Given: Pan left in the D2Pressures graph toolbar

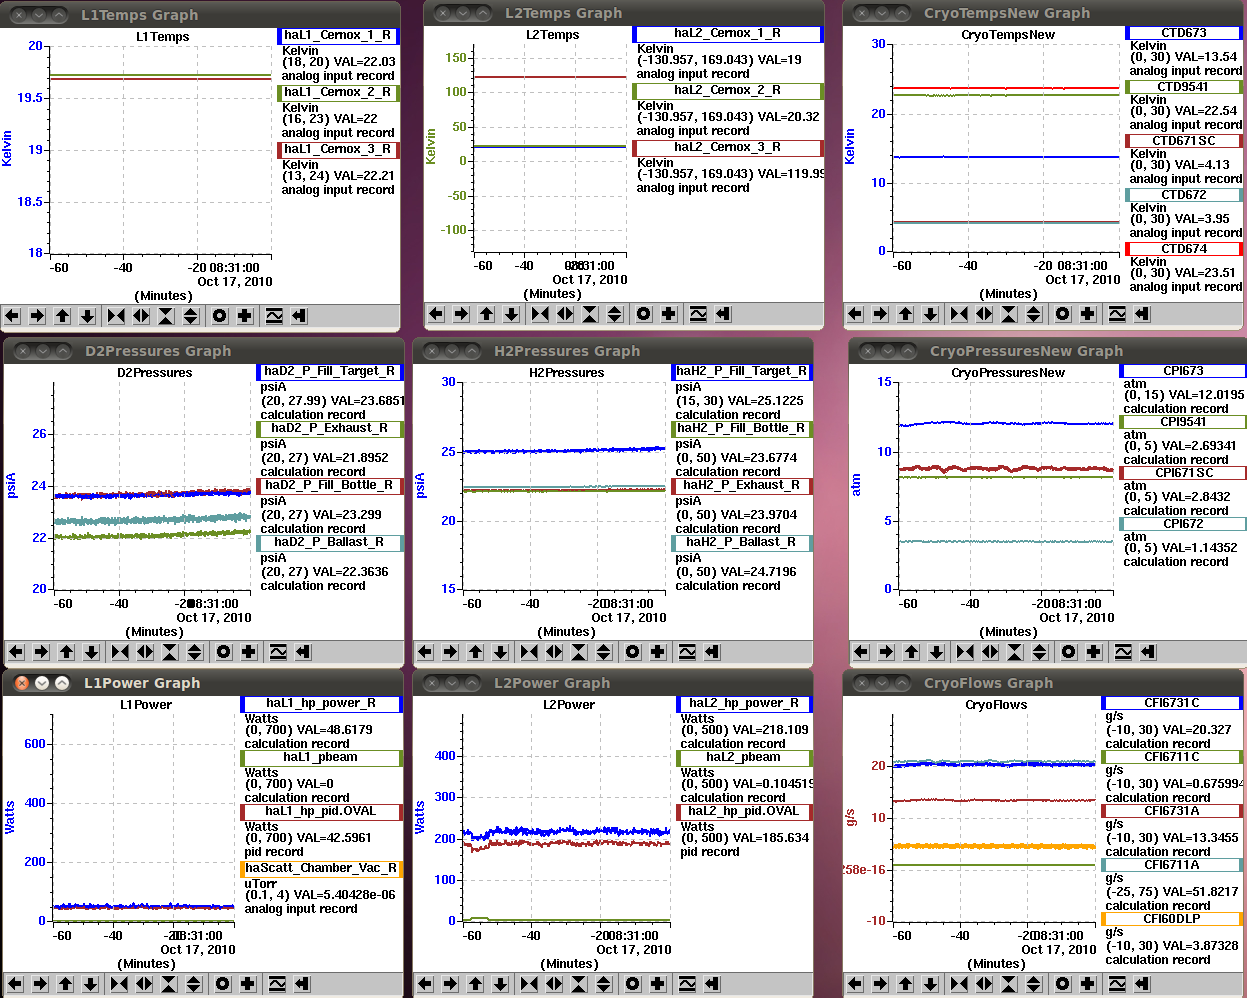Looking at the screenshot, I should 16,652.
